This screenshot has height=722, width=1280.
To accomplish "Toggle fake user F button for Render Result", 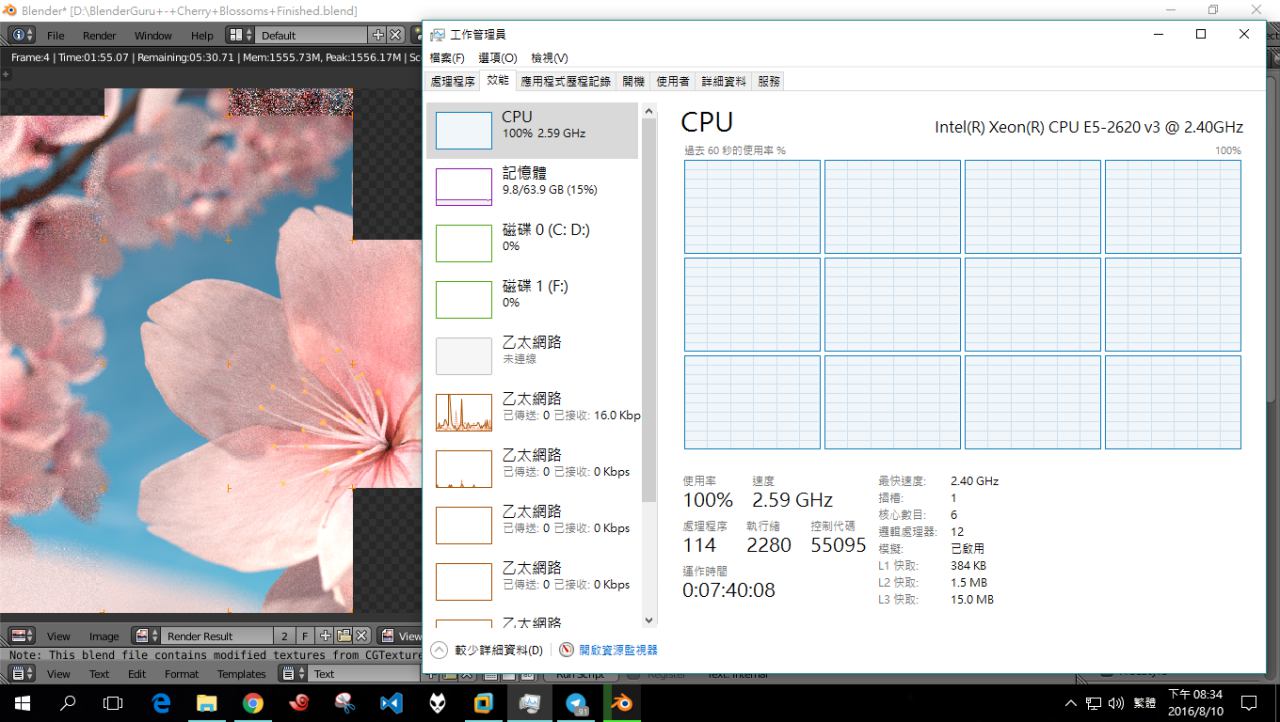I will click(x=305, y=636).
